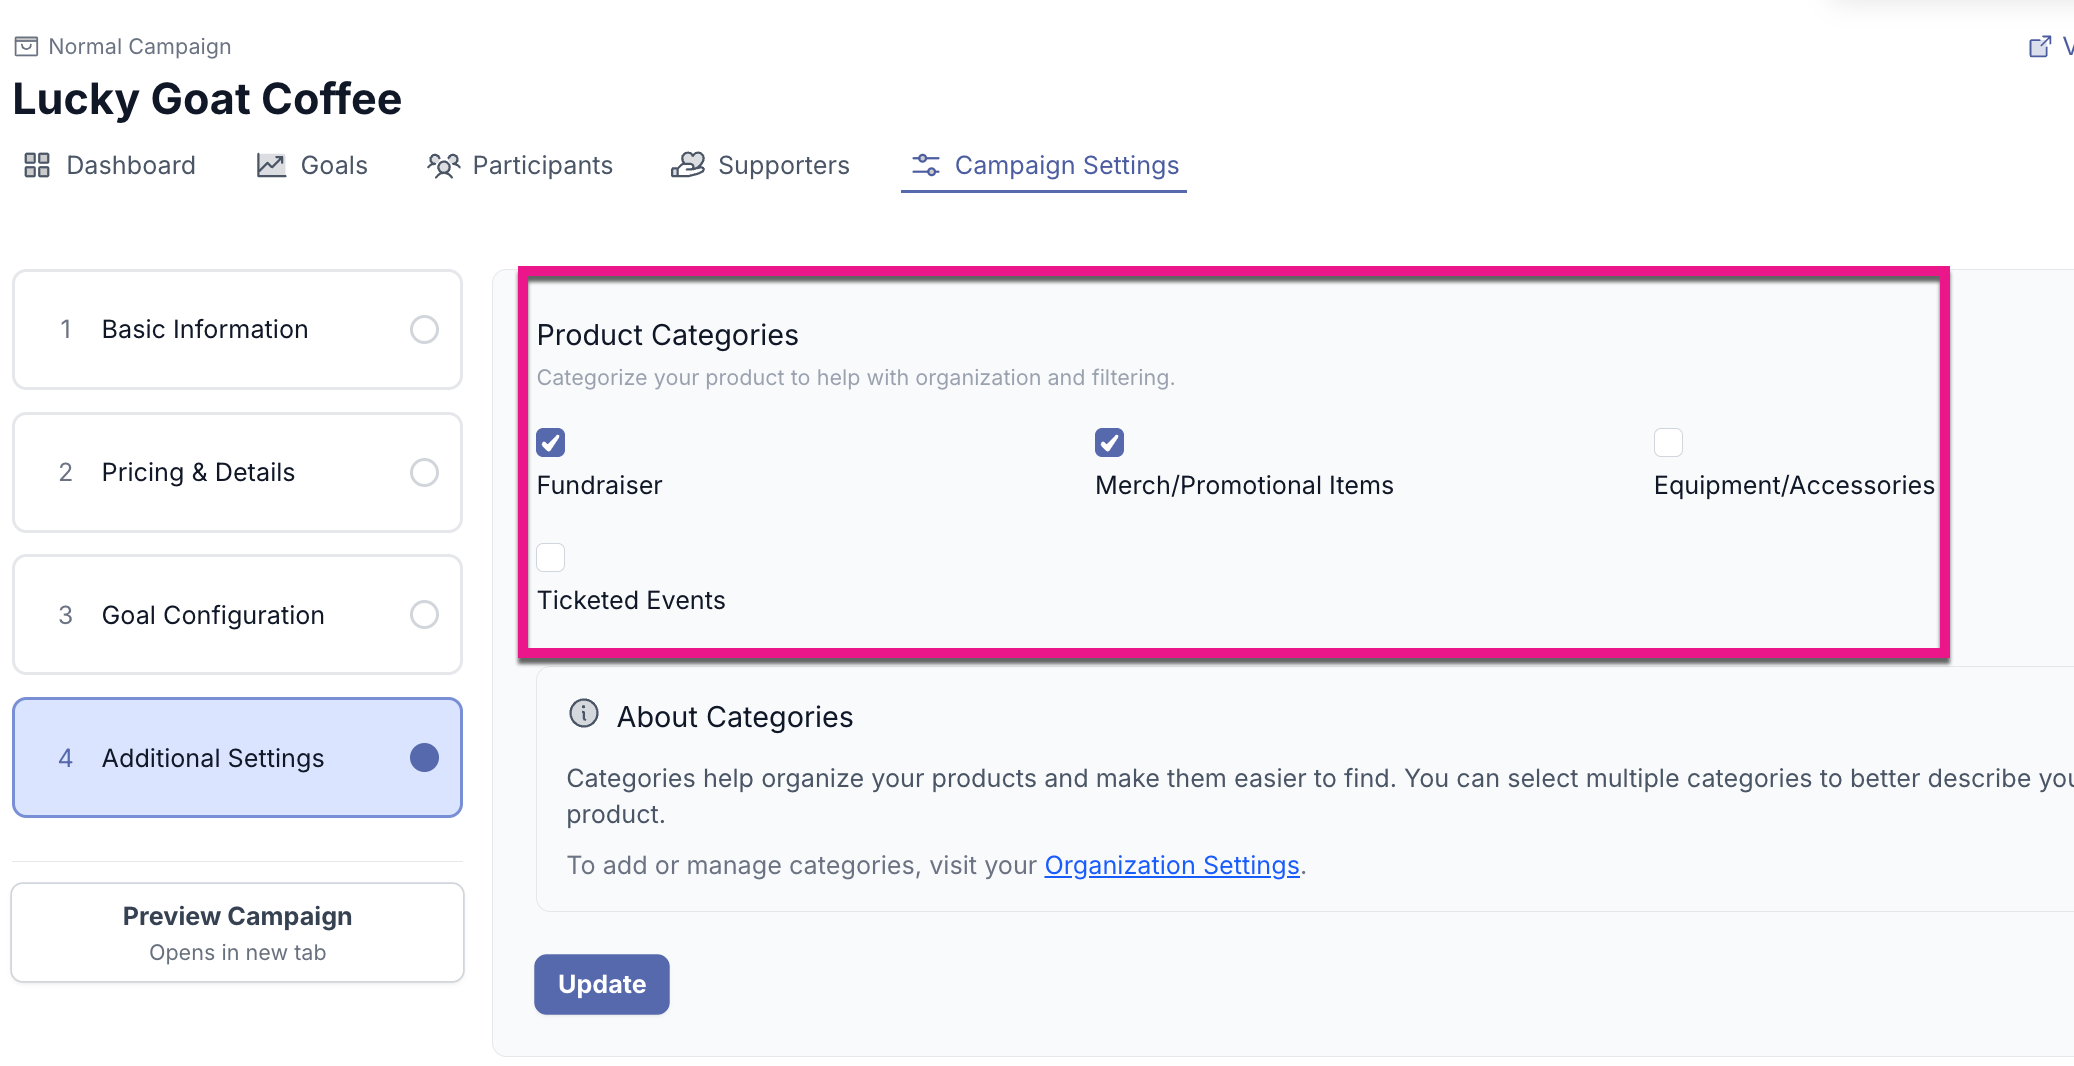Click the Update button

601,984
